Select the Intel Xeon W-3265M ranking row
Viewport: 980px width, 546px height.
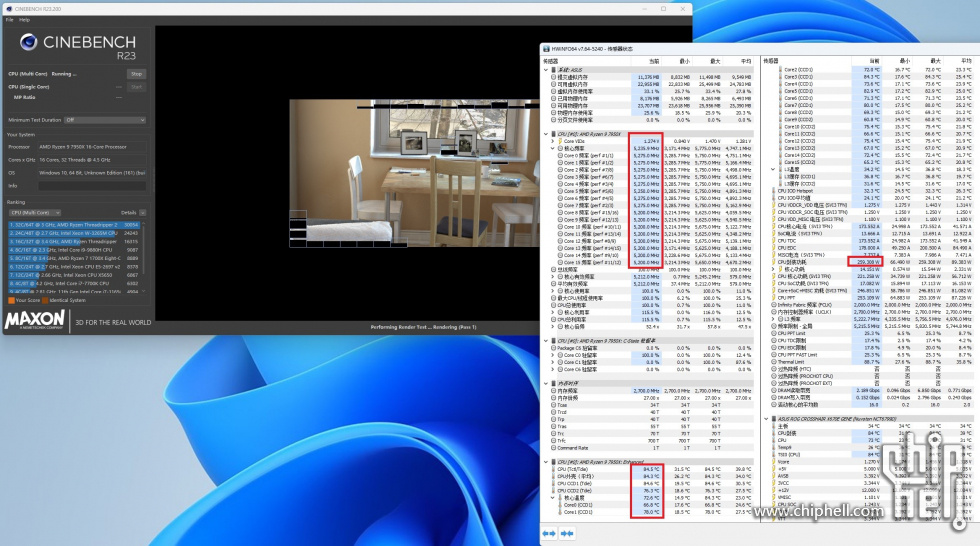[x=74, y=233]
